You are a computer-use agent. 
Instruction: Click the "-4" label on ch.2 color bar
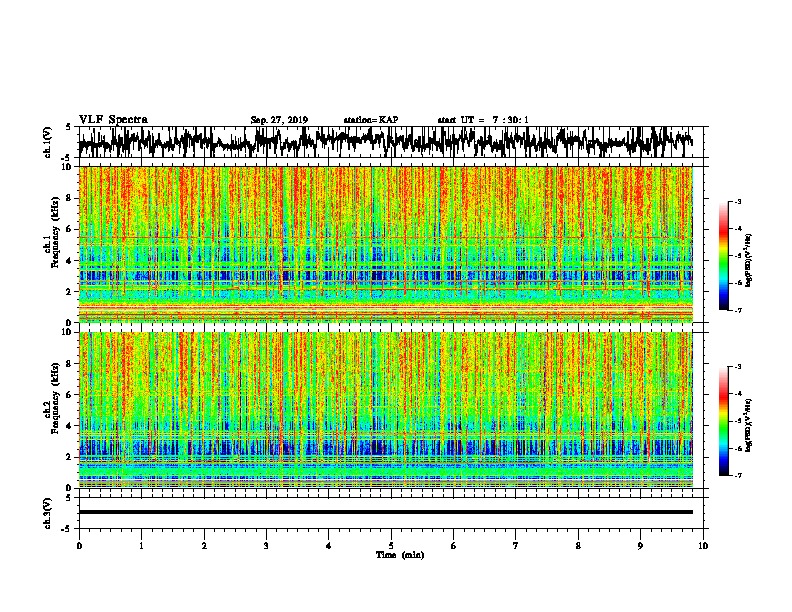click(x=737, y=394)
